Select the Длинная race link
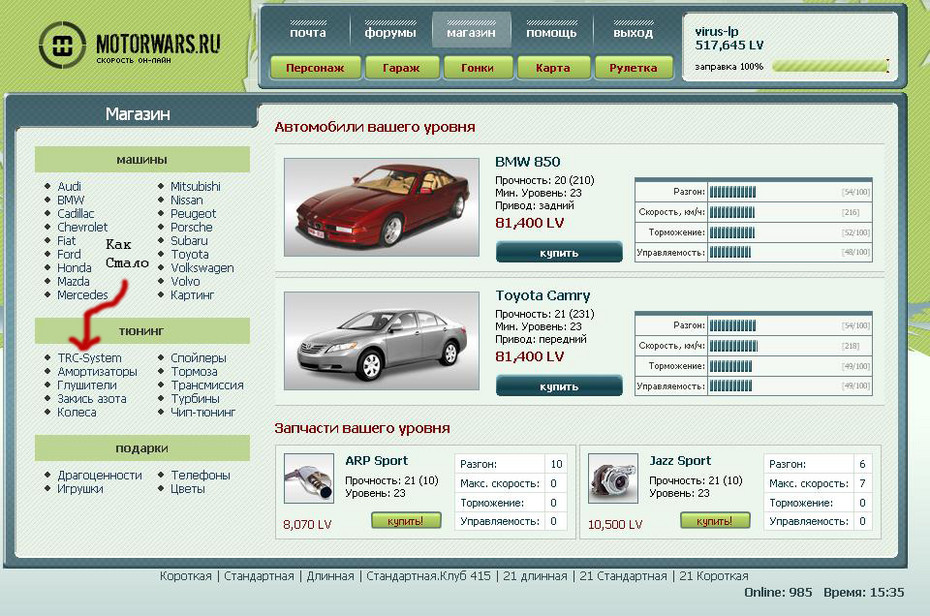The image size is (930, 616). tap(330, 576)
